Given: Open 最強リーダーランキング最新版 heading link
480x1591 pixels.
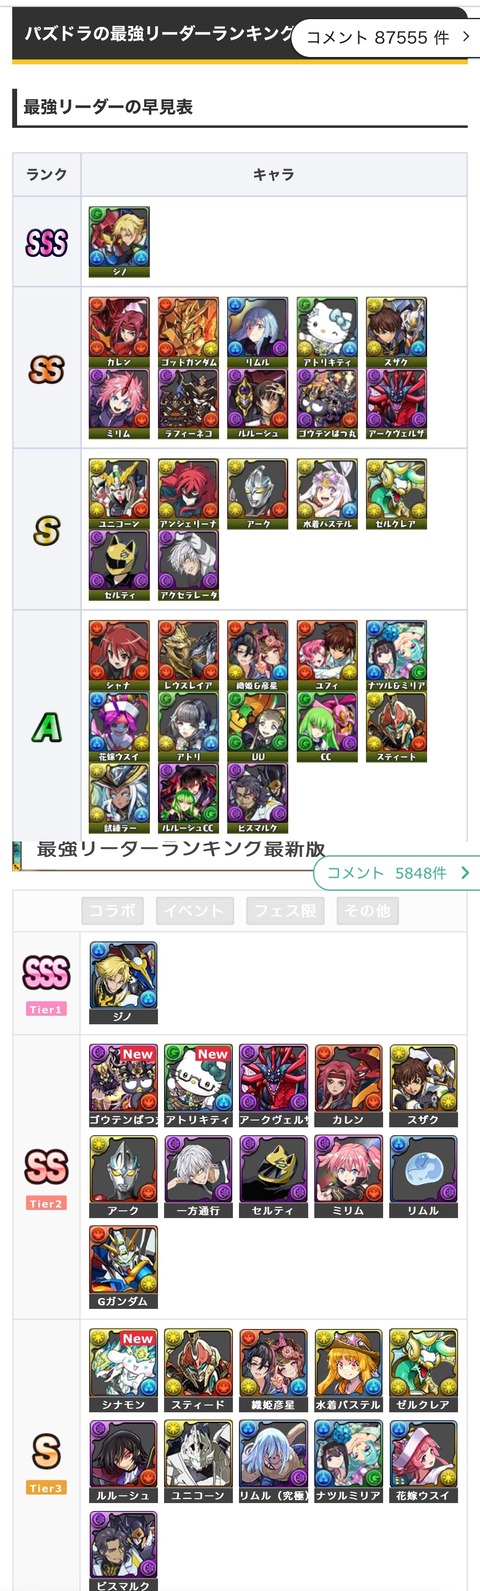Looking at the screenshot, I should 180,849.
